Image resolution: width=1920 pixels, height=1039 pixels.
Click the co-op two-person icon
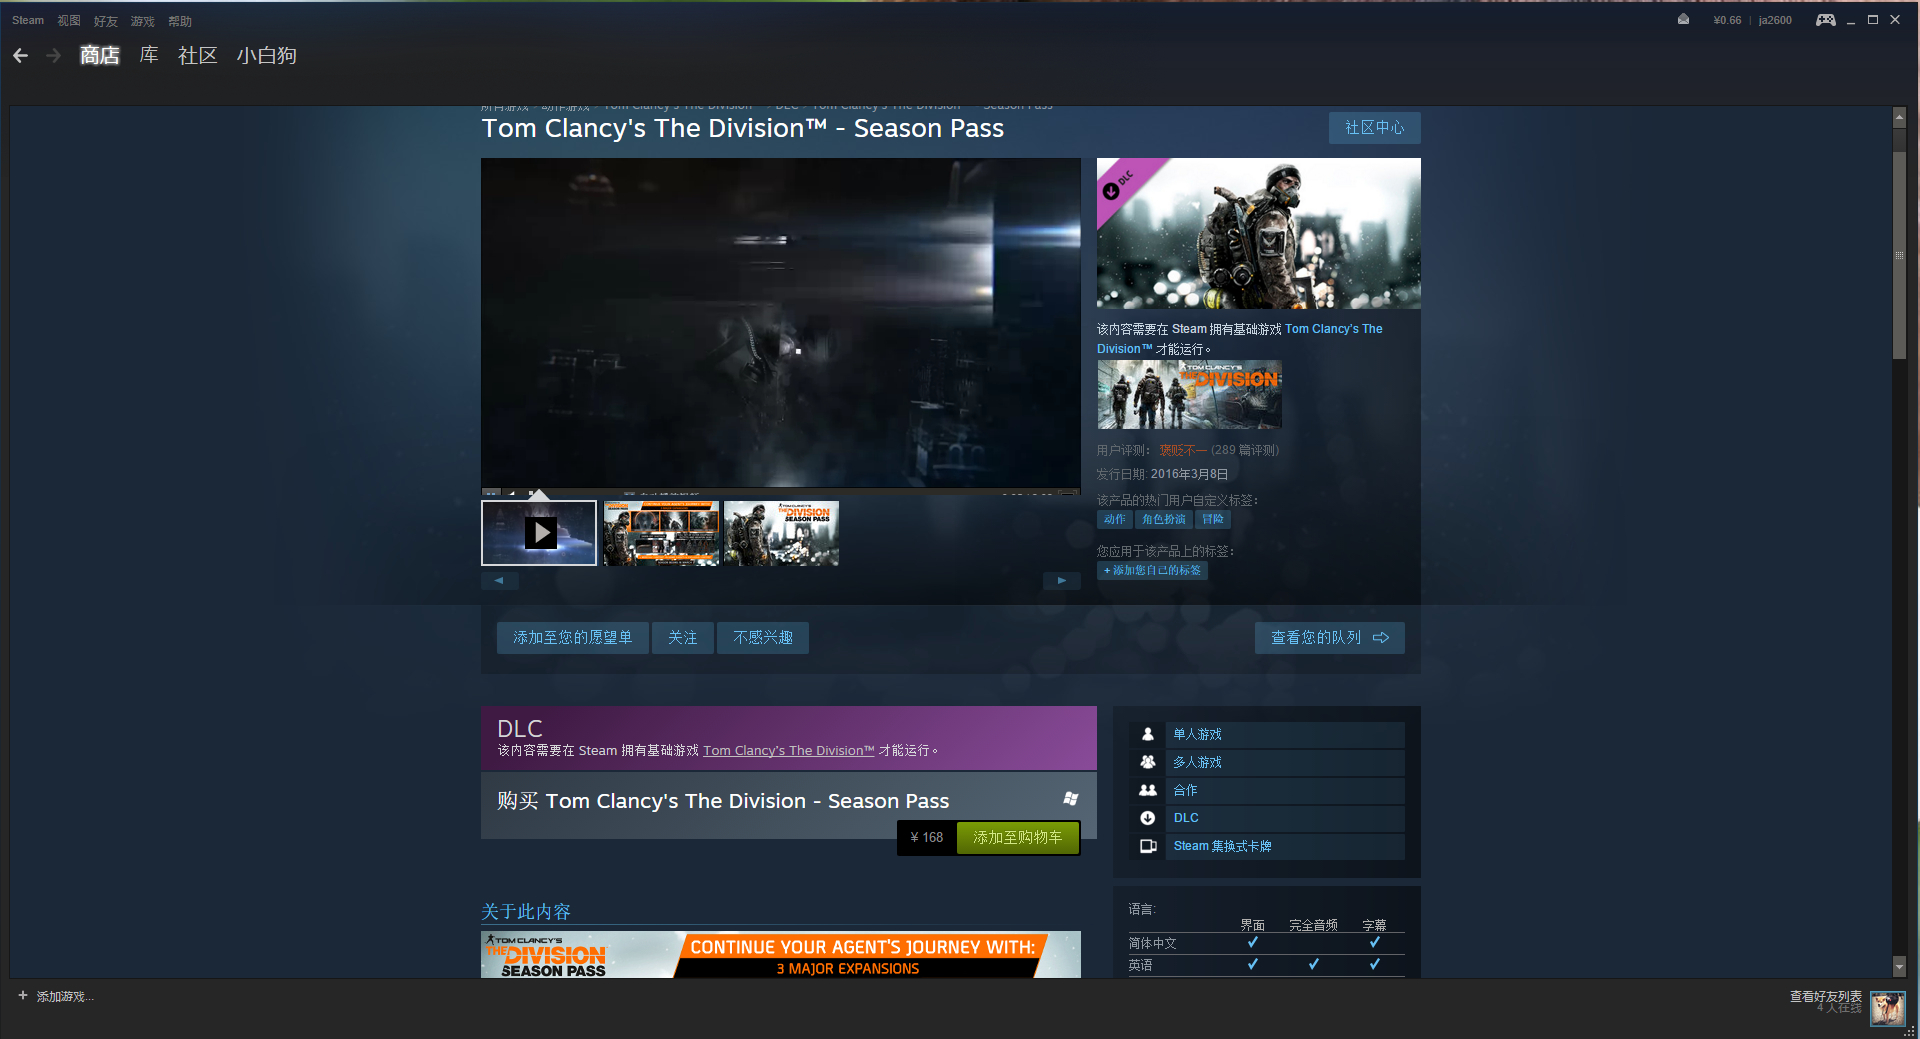point(1148,790)
